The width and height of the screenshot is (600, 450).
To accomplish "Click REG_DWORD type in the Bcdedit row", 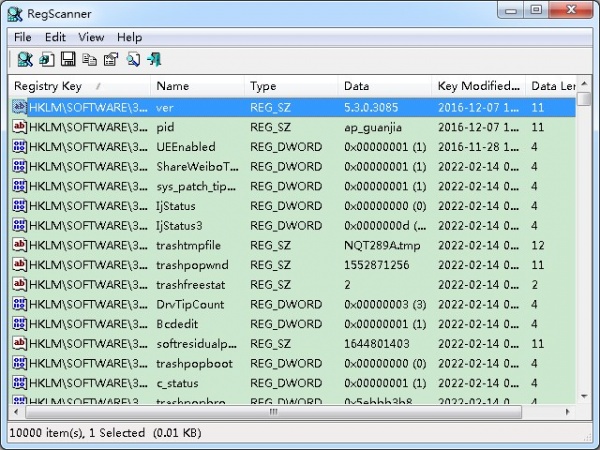I will click(x=286, y=324).
